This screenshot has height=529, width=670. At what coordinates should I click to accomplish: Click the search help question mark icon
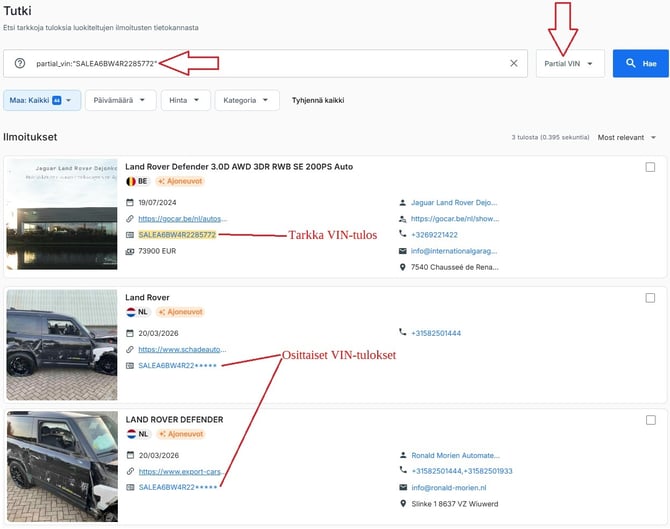point(20,63)
